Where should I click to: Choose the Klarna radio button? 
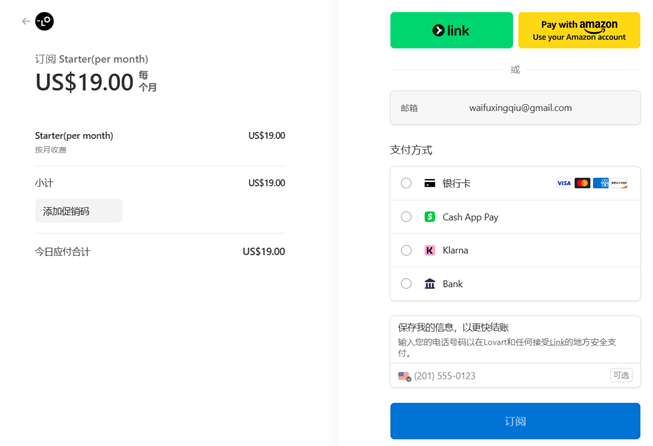(x=406, y=250)
